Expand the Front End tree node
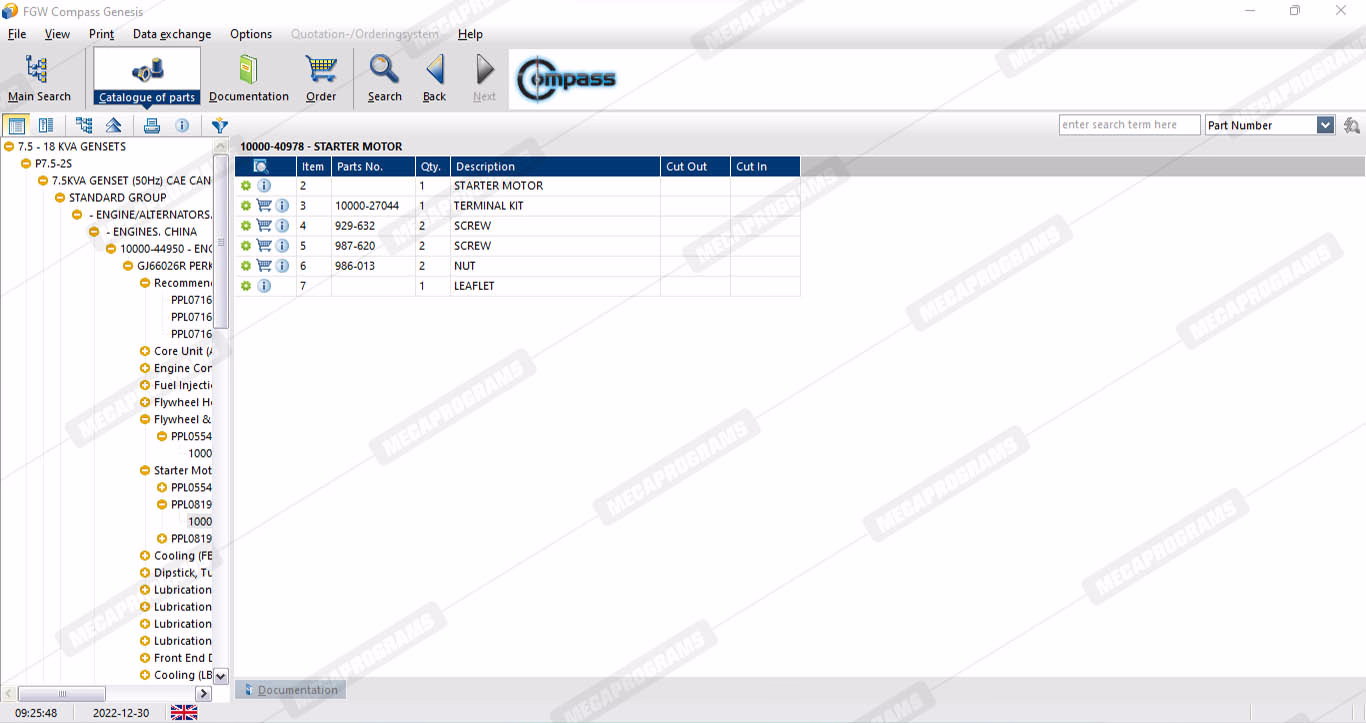1366x723 pixels. pos(145,658)
